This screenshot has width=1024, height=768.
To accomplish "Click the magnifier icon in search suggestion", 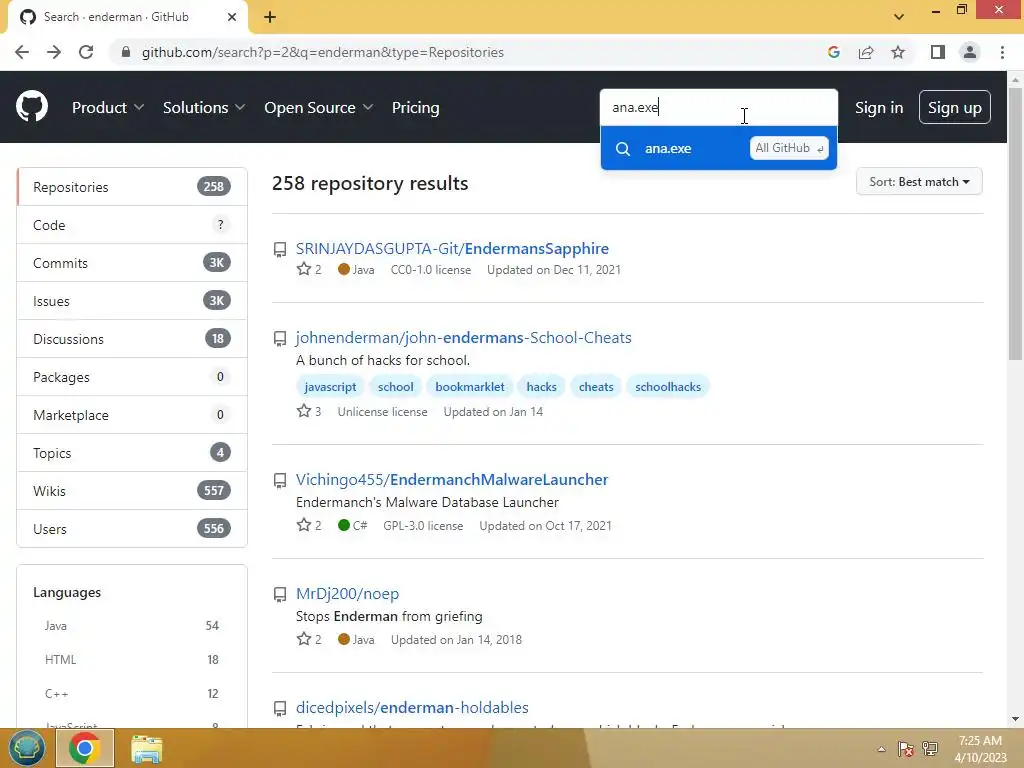I will [x=623, y=149].
